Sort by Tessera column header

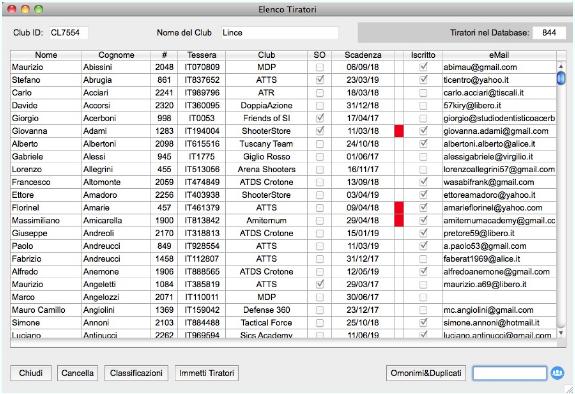[x=201, y=55]
